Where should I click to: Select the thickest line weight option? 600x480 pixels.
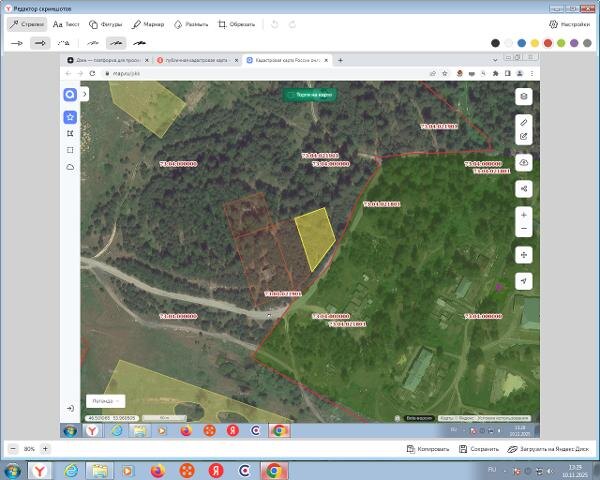point(139,43)
